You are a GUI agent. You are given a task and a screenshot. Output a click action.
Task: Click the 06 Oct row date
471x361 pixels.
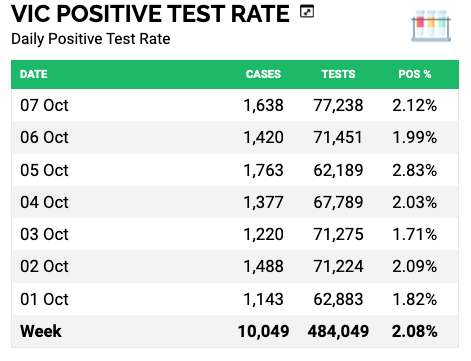point(44,137)
